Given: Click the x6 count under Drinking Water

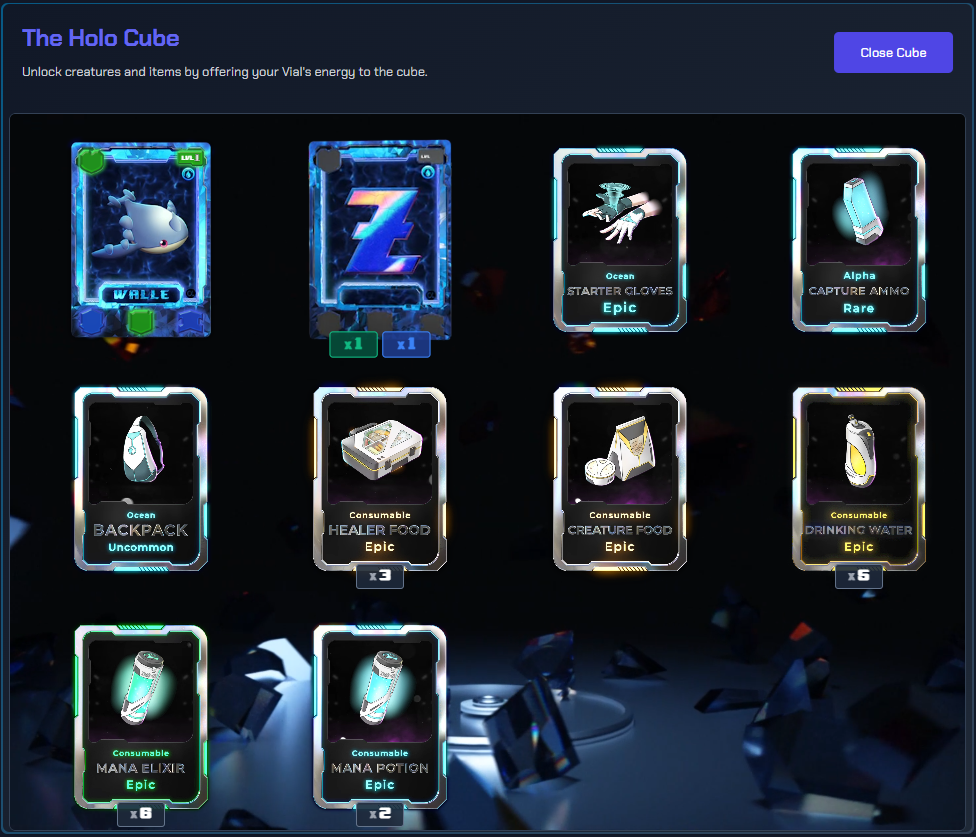Looking at the screenshot, I should click(858, 576).
